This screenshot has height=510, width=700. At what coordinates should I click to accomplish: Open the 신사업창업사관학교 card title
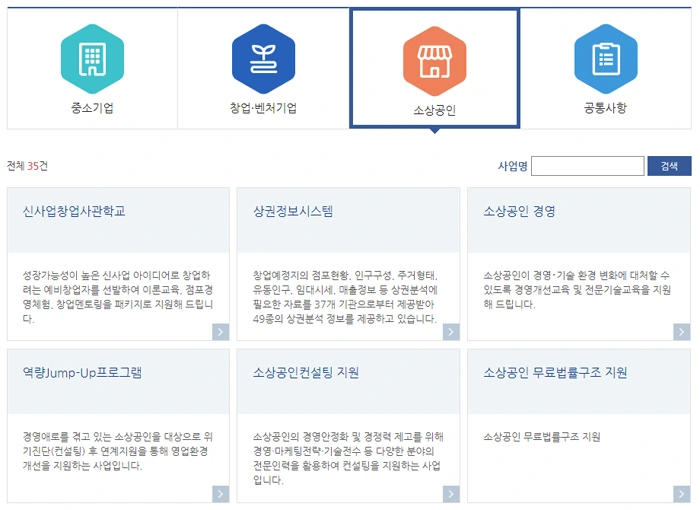(74, 211)
